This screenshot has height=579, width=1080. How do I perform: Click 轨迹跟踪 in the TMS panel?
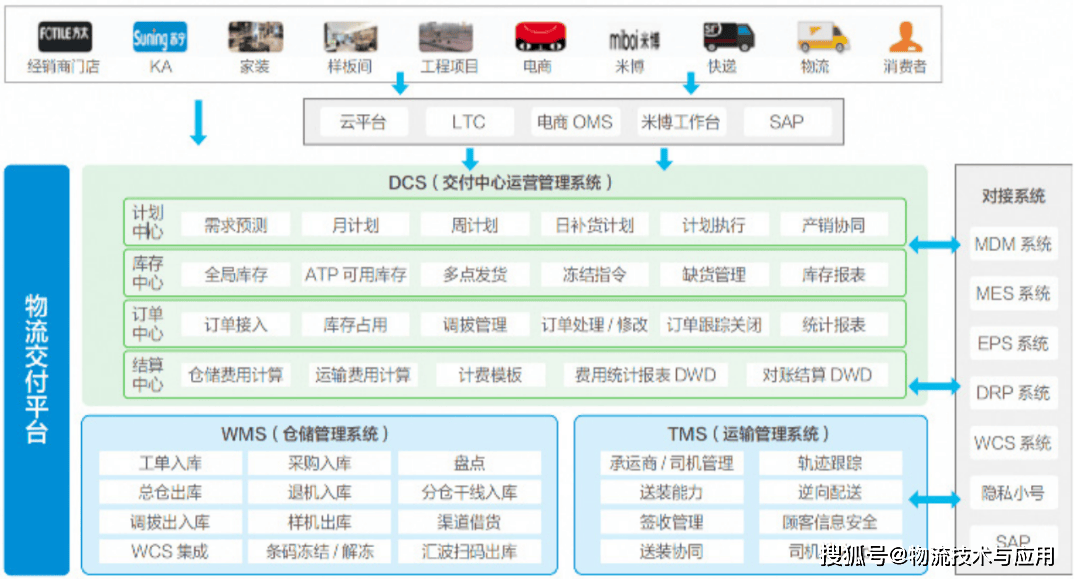(829, 464)
